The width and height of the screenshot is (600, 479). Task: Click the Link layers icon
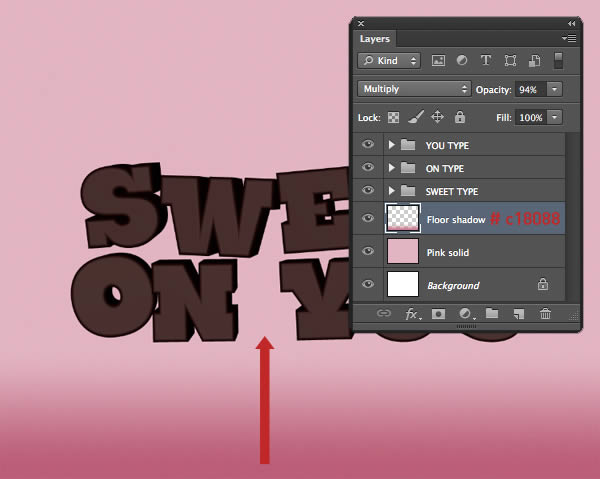click(383, 314)
